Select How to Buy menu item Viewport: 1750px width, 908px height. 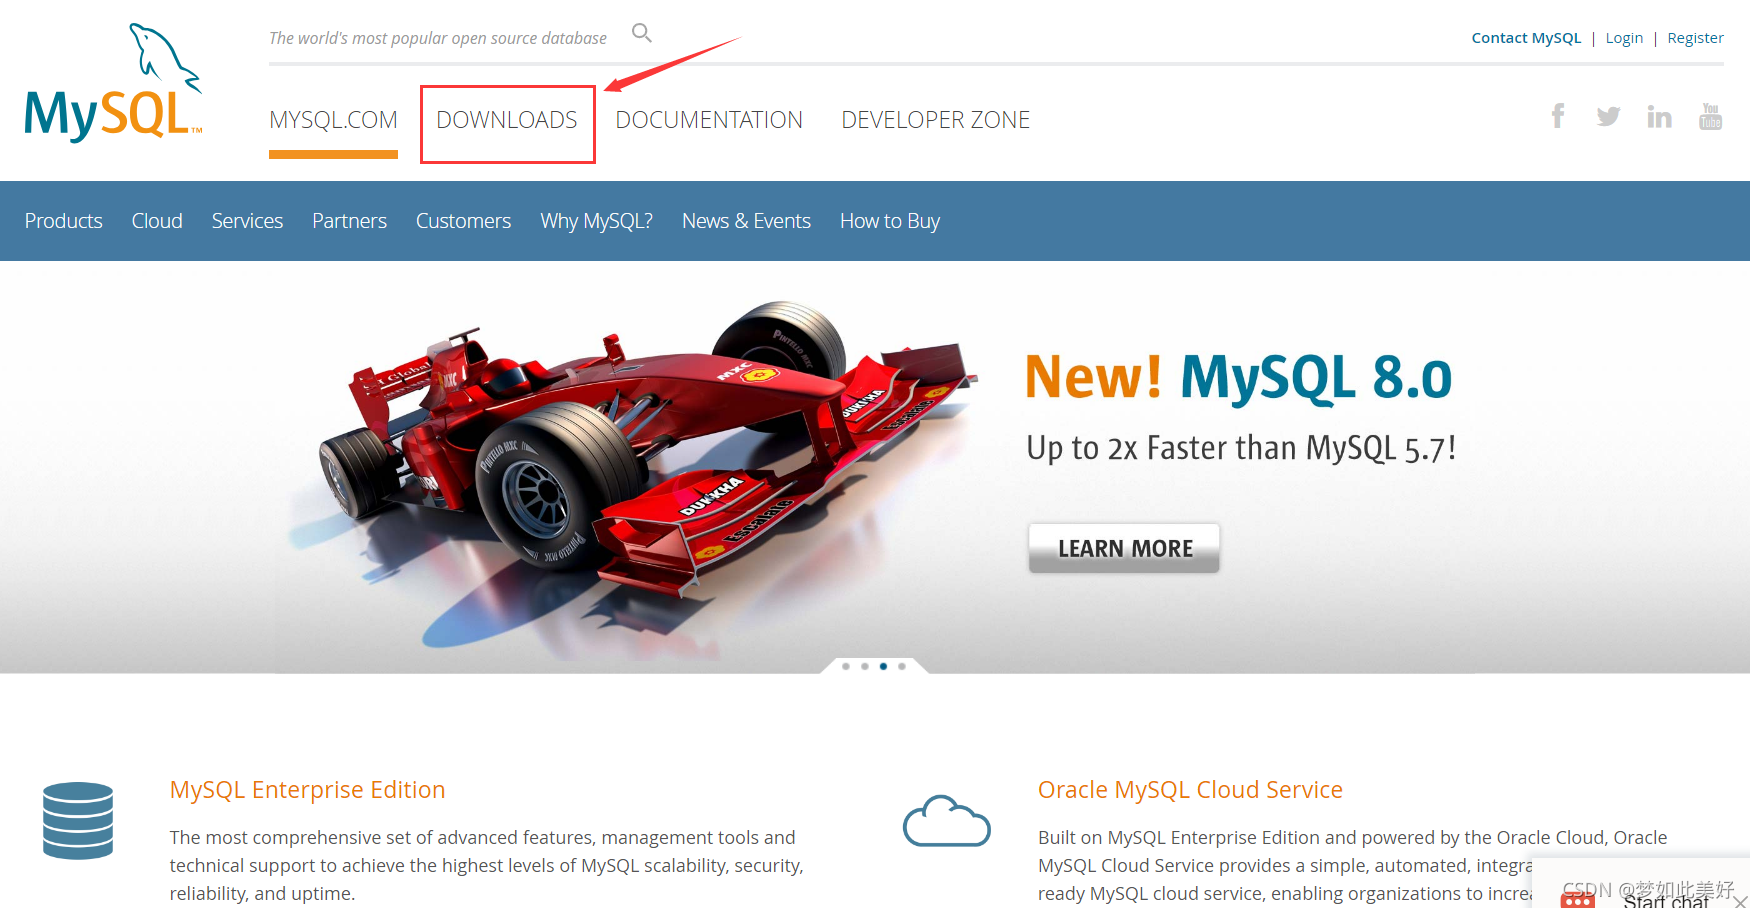tap(890, 221)
